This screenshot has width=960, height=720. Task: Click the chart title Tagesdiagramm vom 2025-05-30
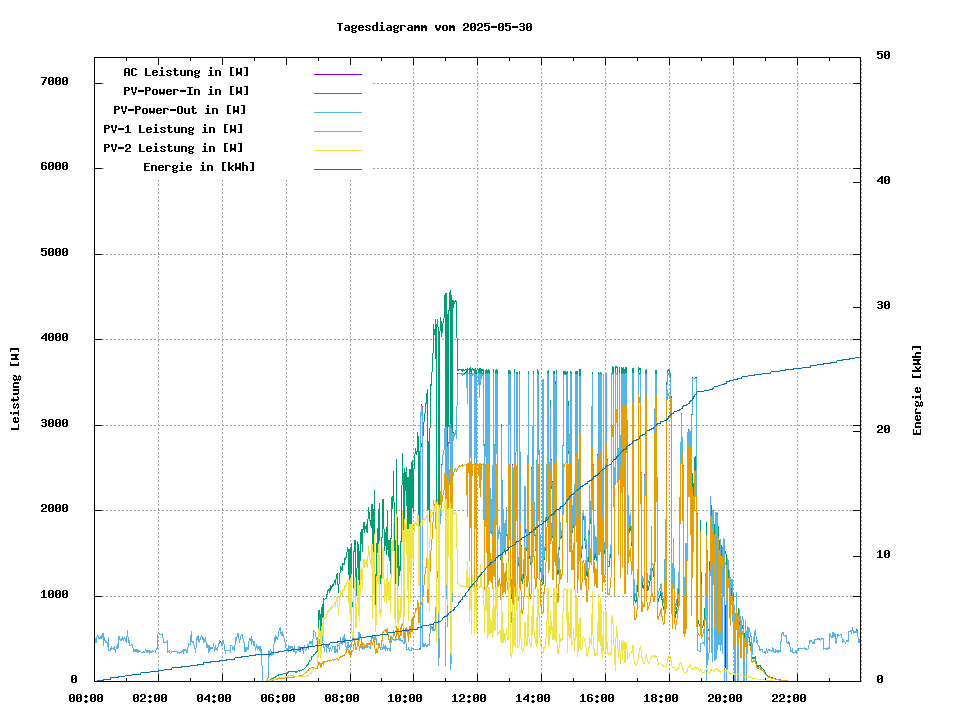pyautogui.click(x=434, y=27)
